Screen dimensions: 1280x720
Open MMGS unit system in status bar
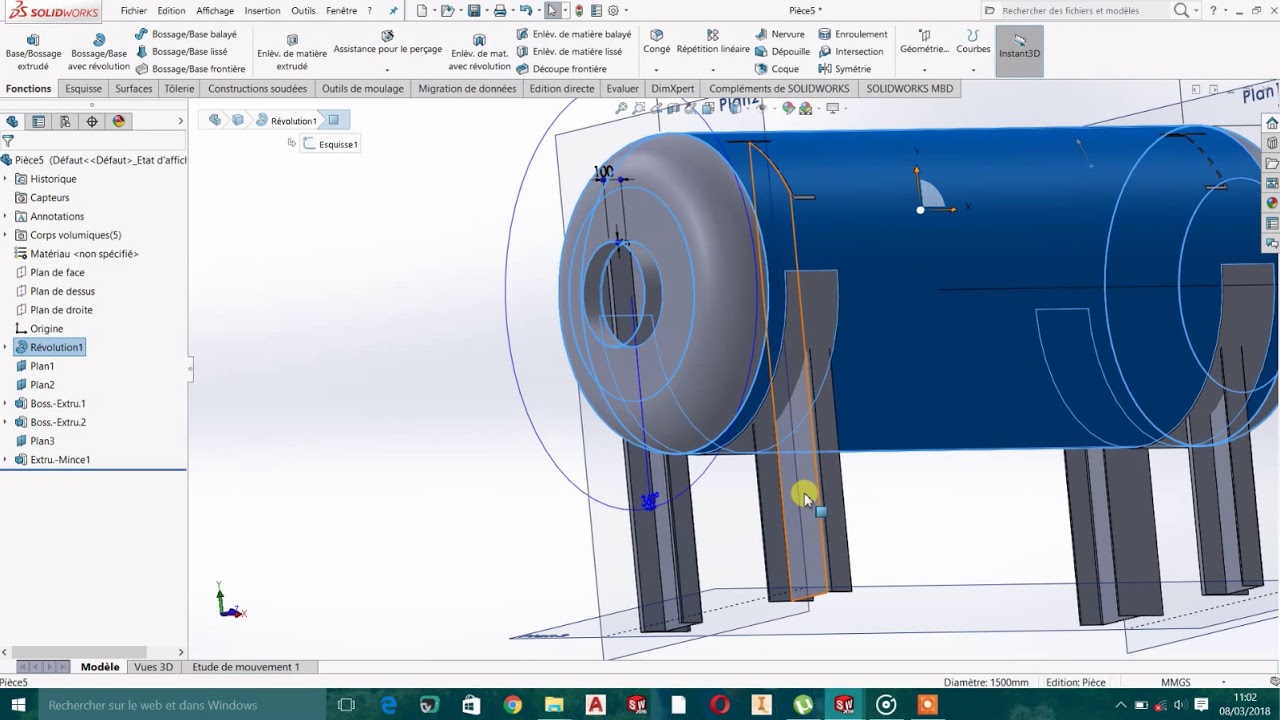[x=1176, y=682]
